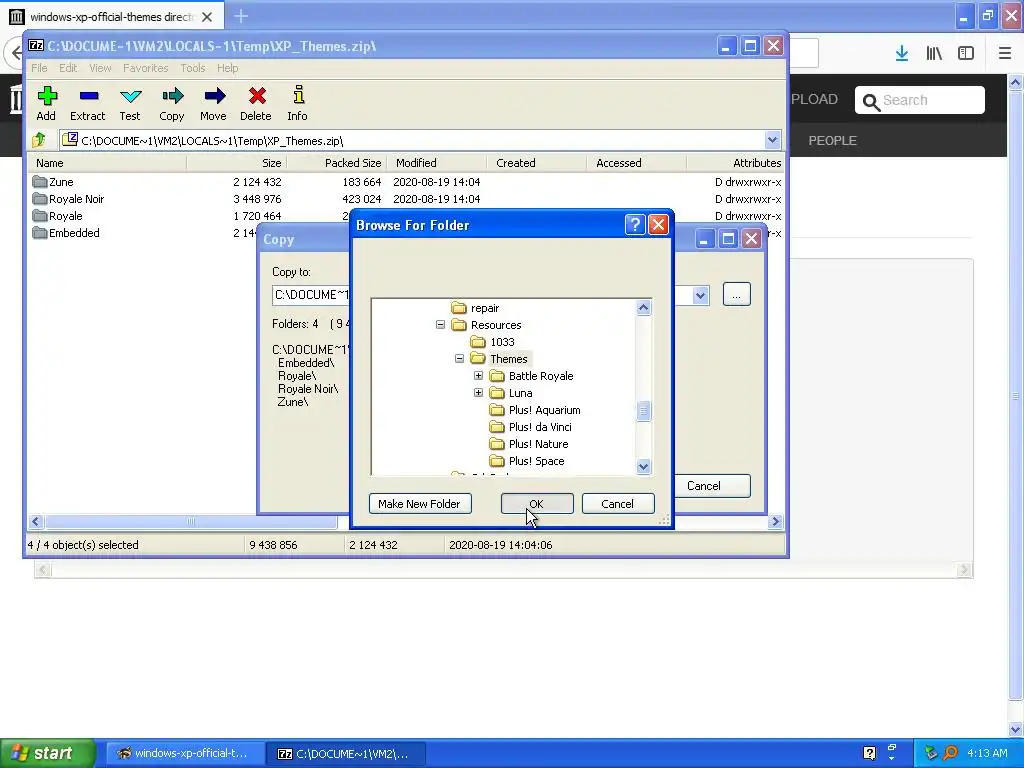
Task: Click Cancel in Browse For Folder dialog
Action: (x=618, y=504)
